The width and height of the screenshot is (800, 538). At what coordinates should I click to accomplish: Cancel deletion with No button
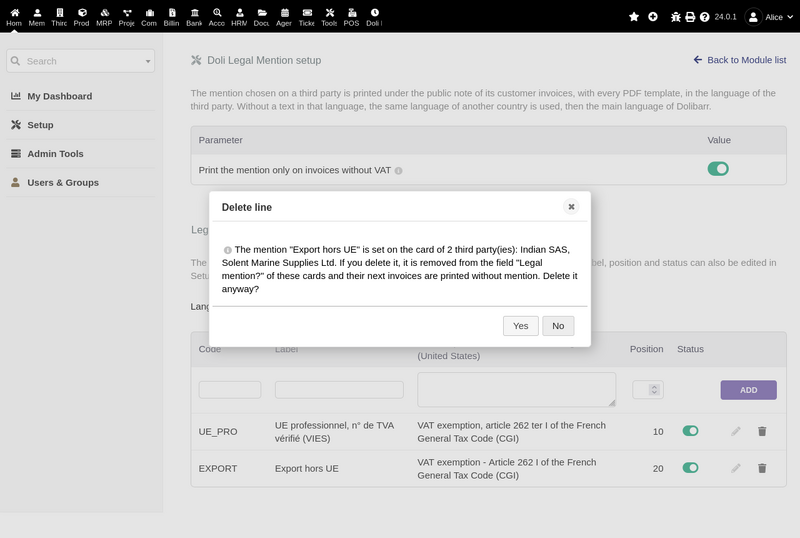coord(558,326)
